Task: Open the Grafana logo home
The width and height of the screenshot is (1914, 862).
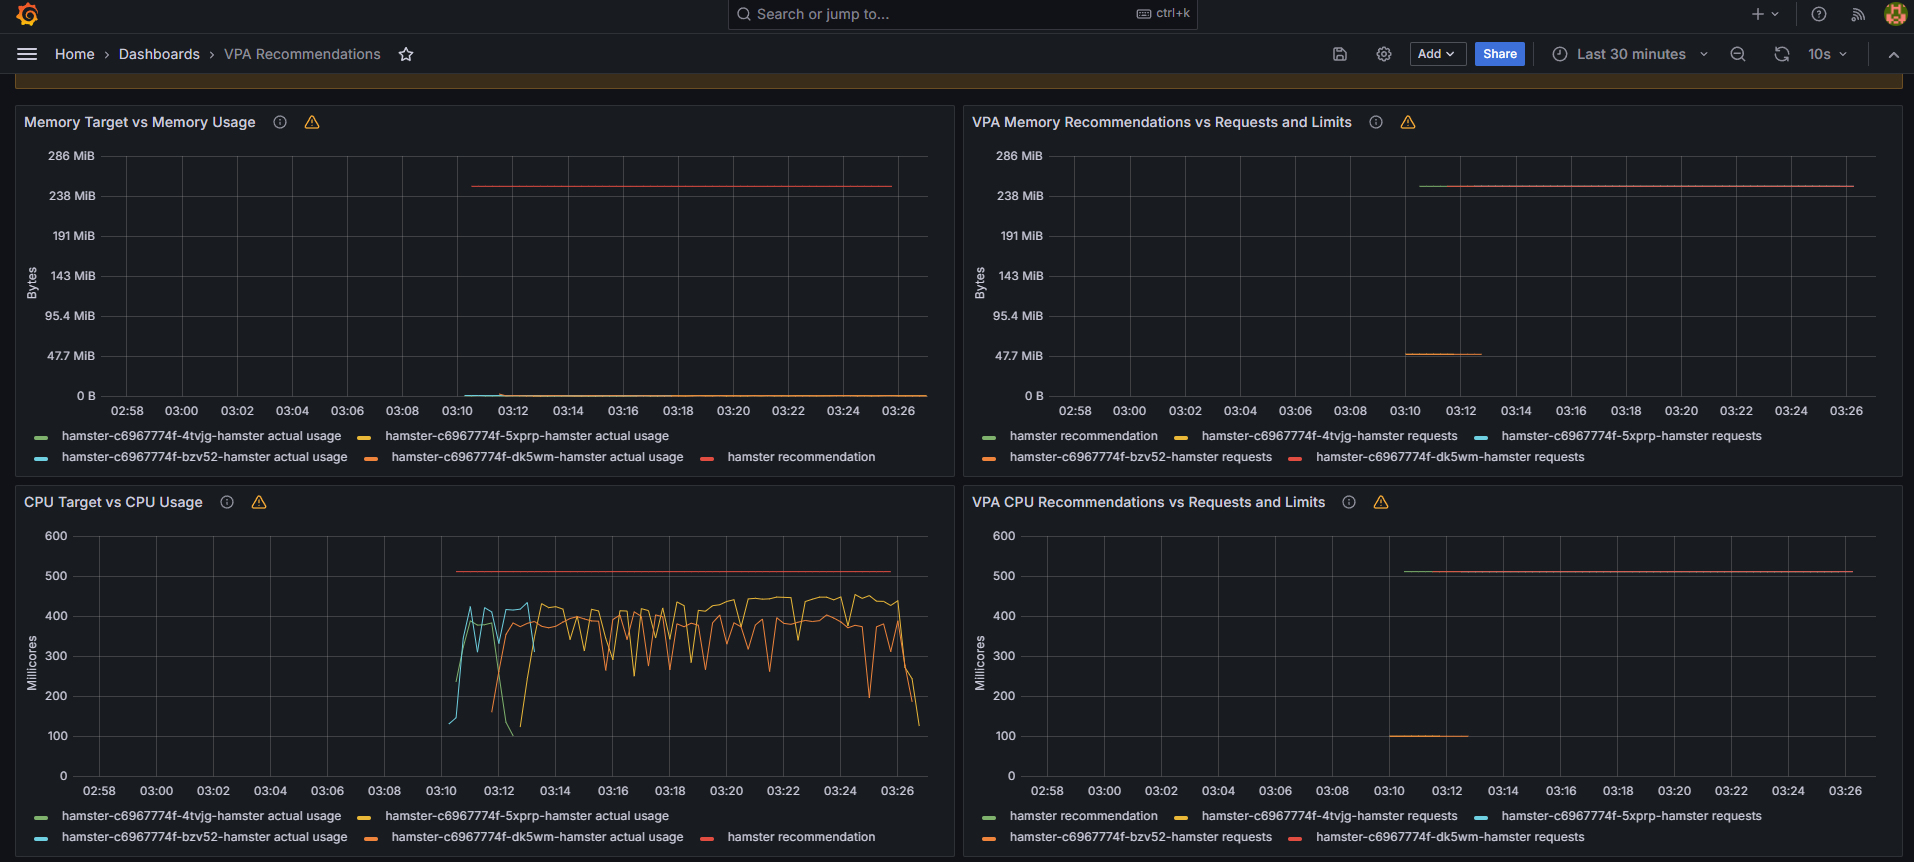Action: tap(27, 14)
